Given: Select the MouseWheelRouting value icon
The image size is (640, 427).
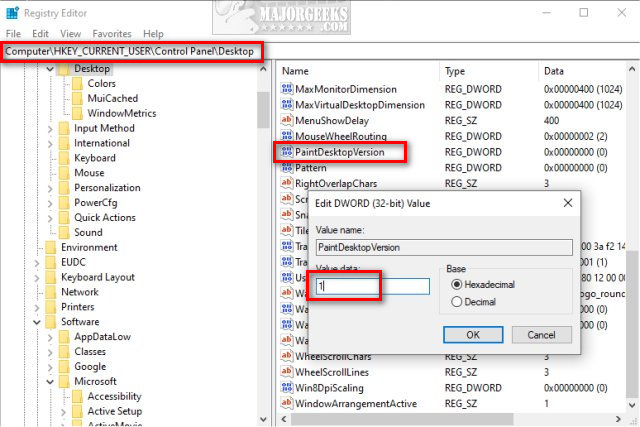Looking at the screenshot, I should click(x=287, y=136).
